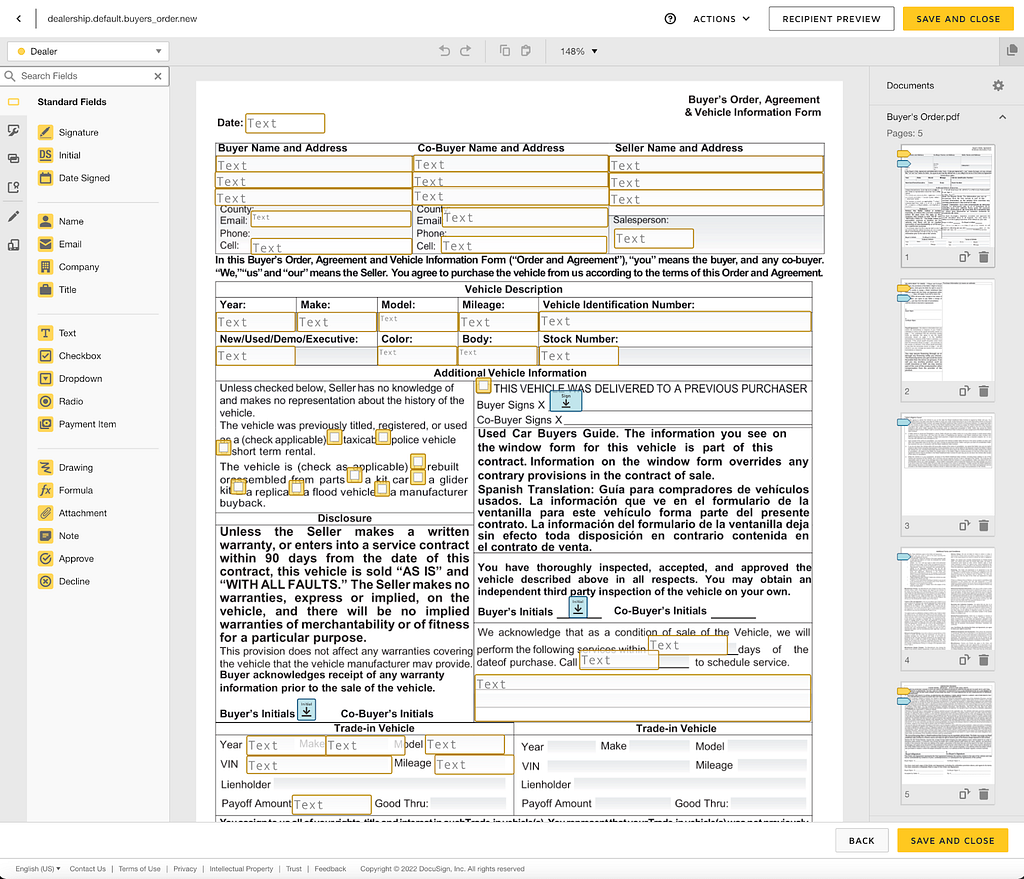
Task: Select the Checkbox field type
Action: (x=45, y=356)
